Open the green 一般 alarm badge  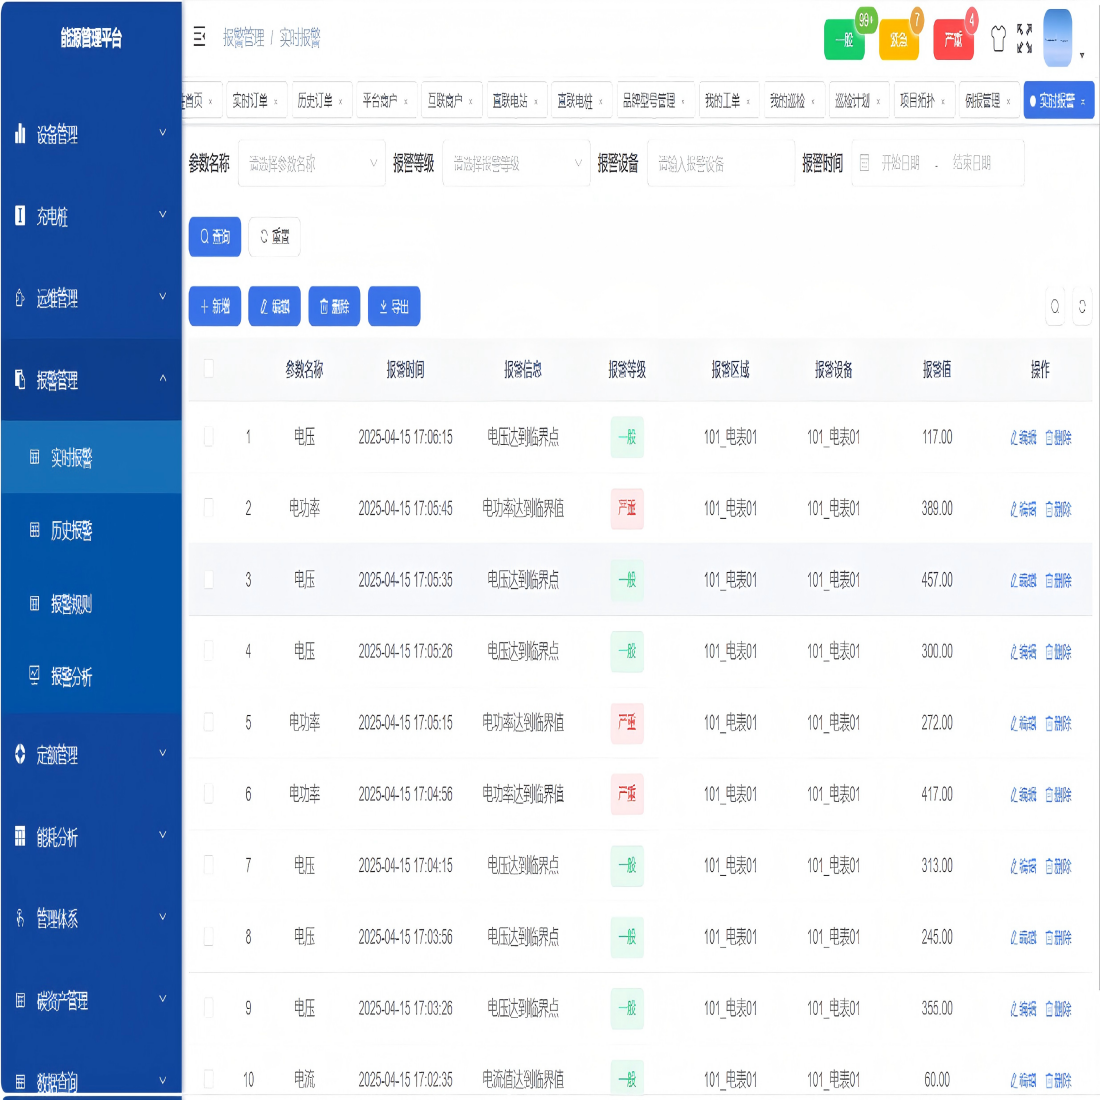click(844, 40)
